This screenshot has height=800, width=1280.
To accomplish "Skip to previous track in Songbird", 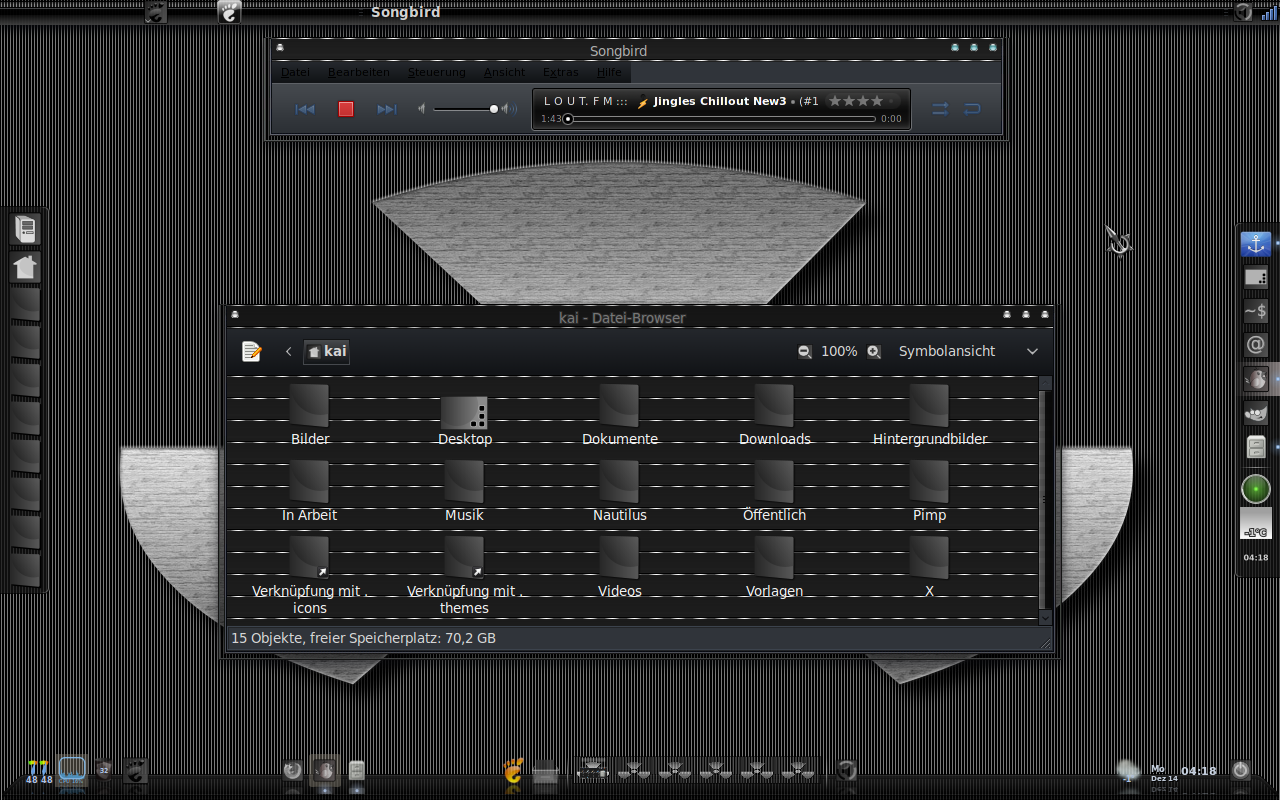I will [306, 109].
